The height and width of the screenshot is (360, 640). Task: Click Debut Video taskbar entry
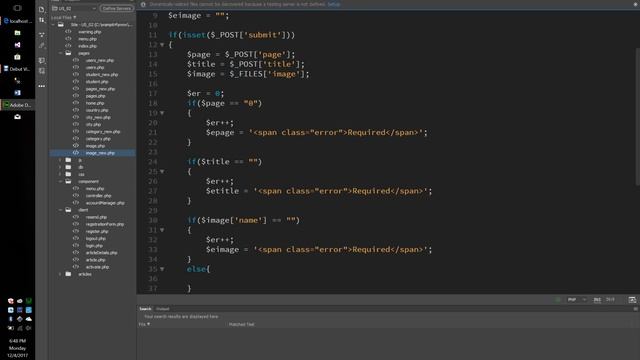tap(17, 69)
